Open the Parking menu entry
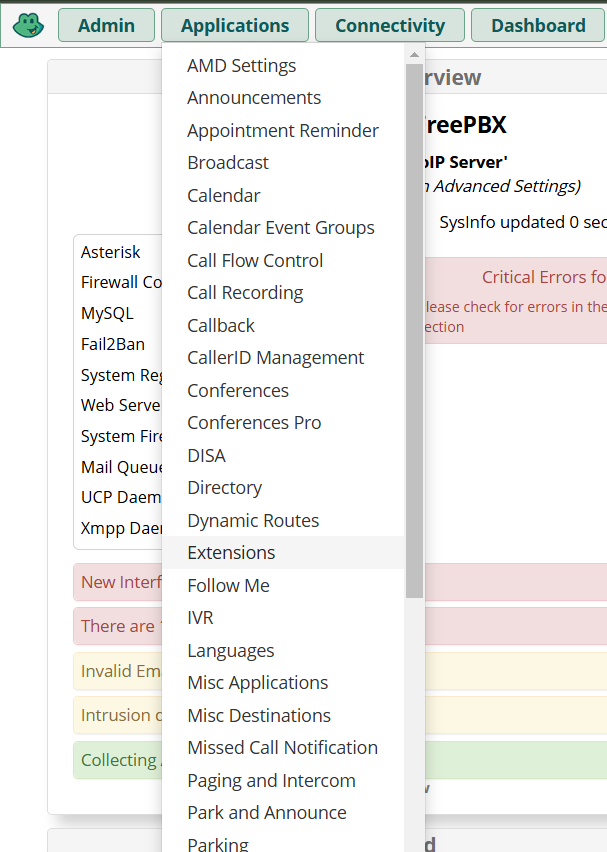This screenshot has height=852, width=607. 283,841
